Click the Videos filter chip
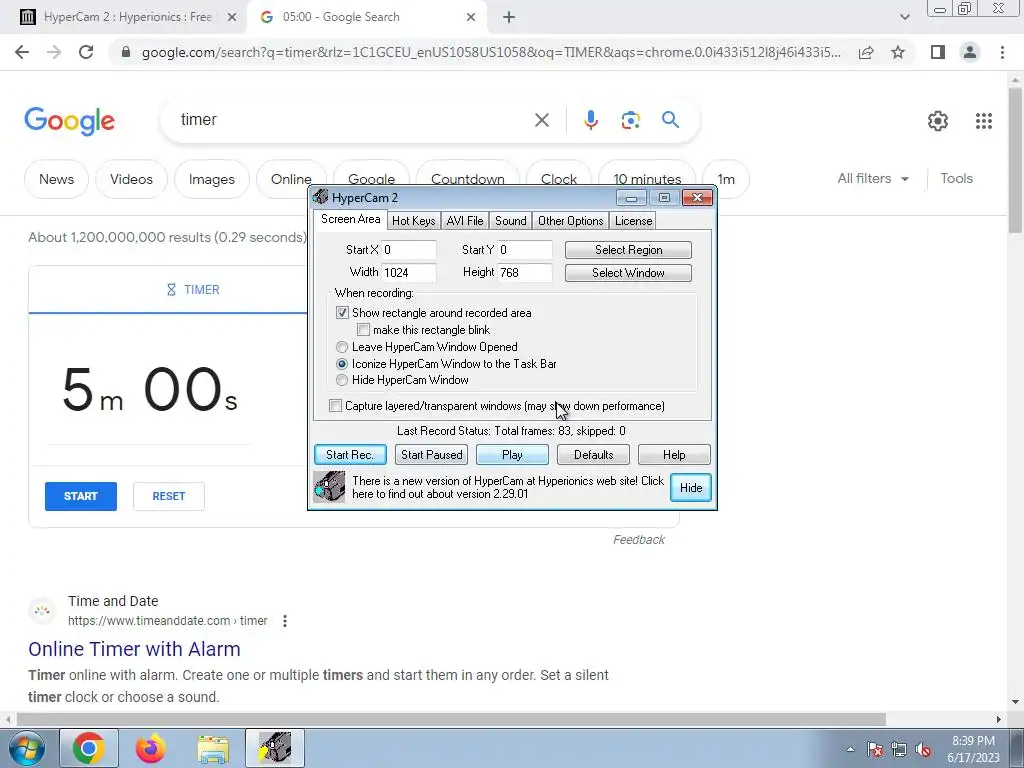The image size is (1024, 768). click(x=131, y=179)
